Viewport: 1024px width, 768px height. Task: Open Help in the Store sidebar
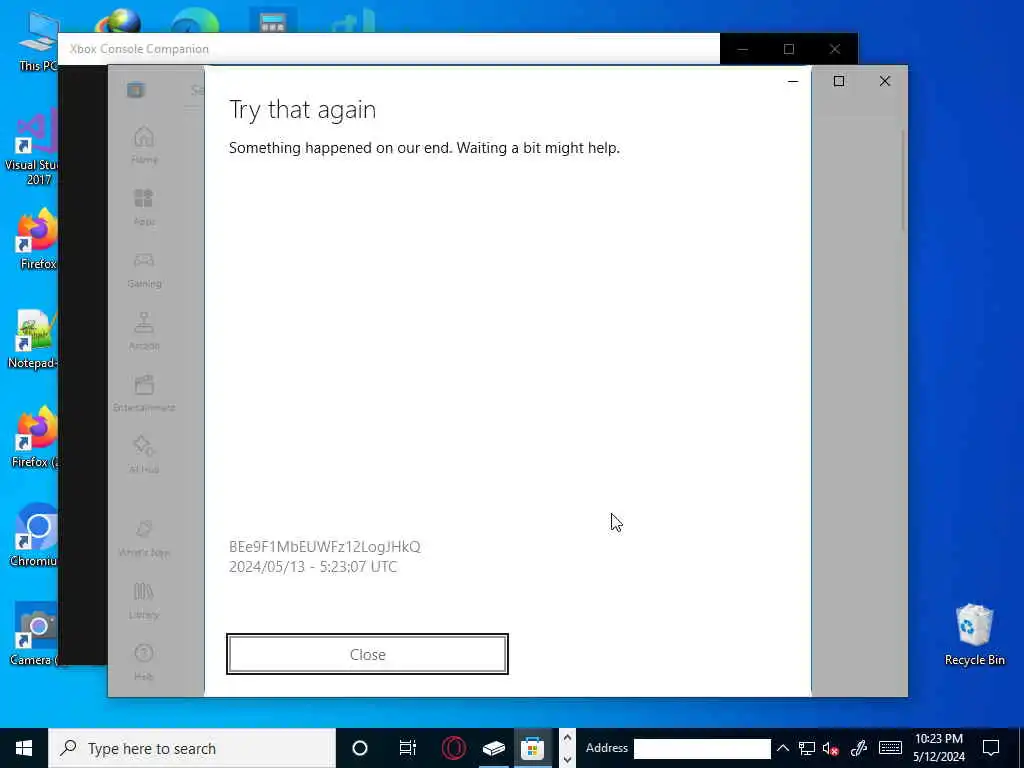pos(144,662)
